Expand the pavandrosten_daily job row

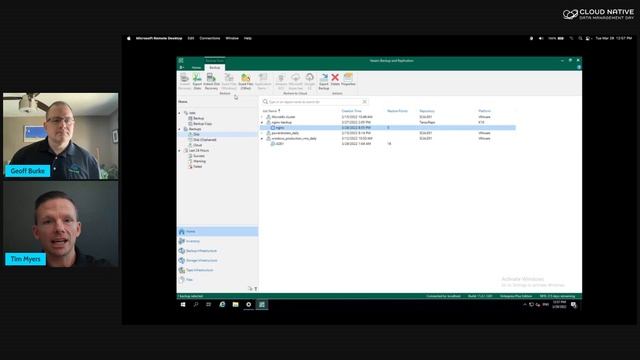(x=262, y=133)
